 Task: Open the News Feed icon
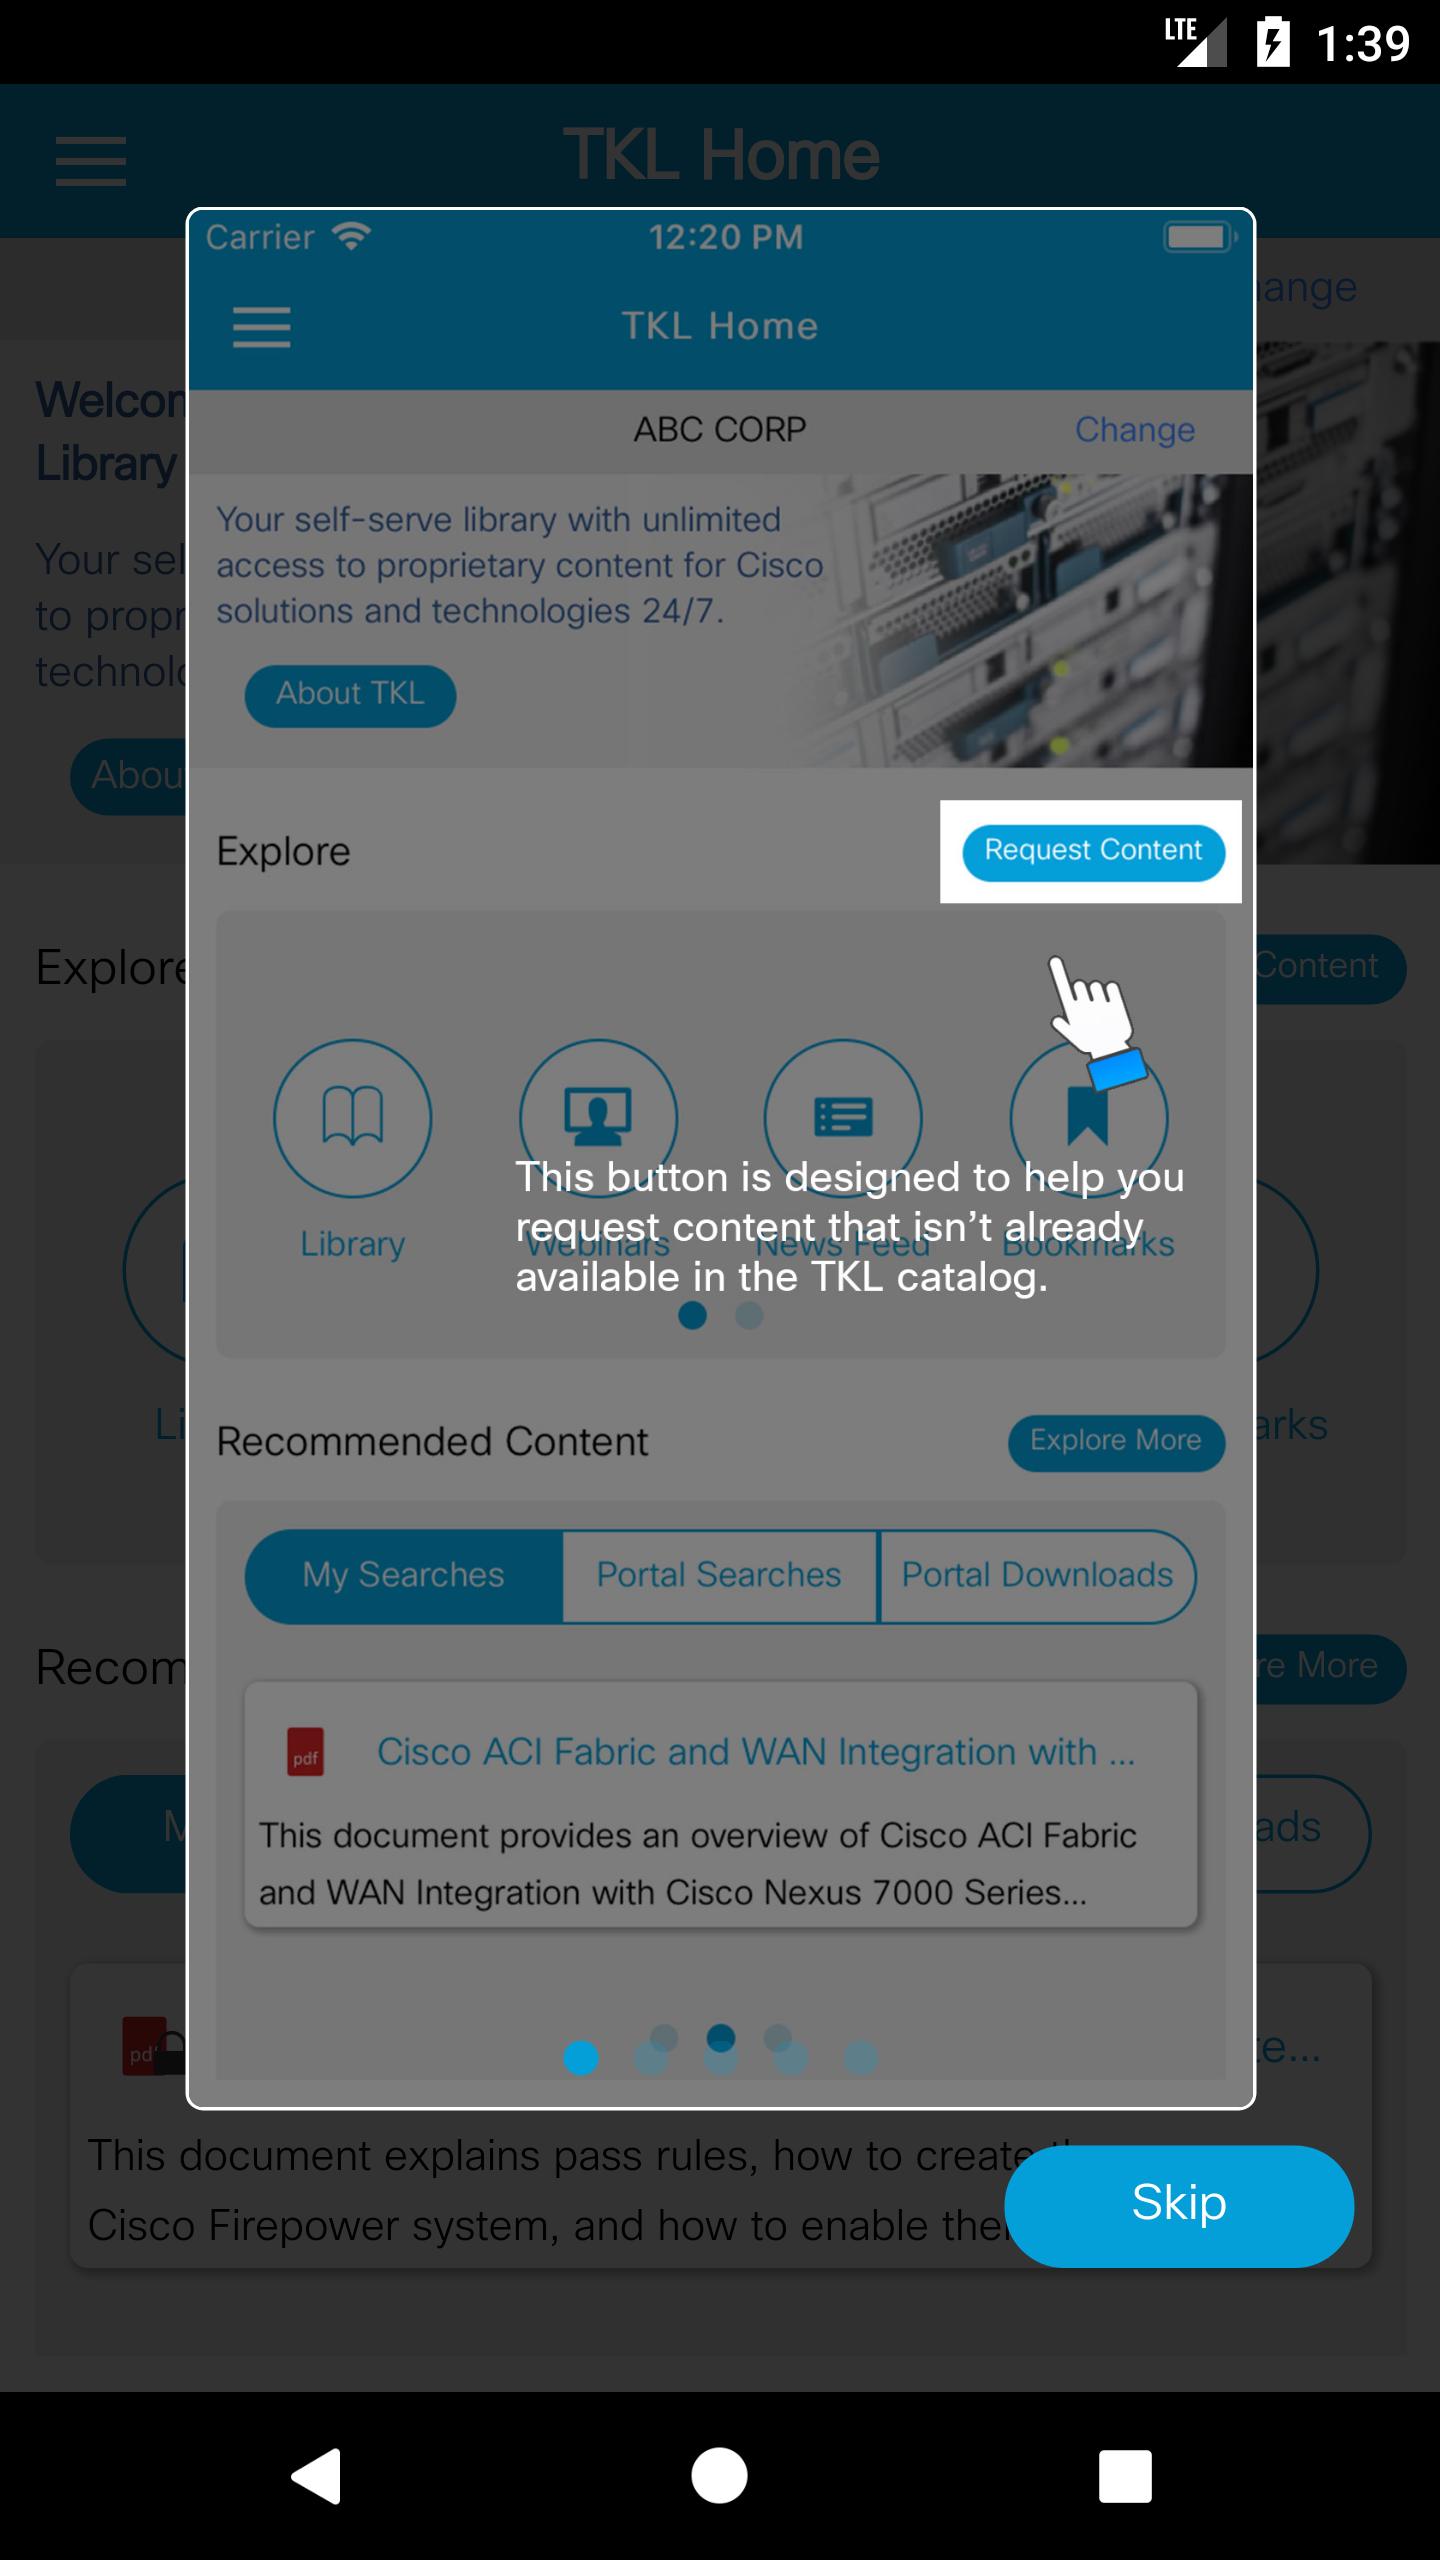click(843, 1118)
